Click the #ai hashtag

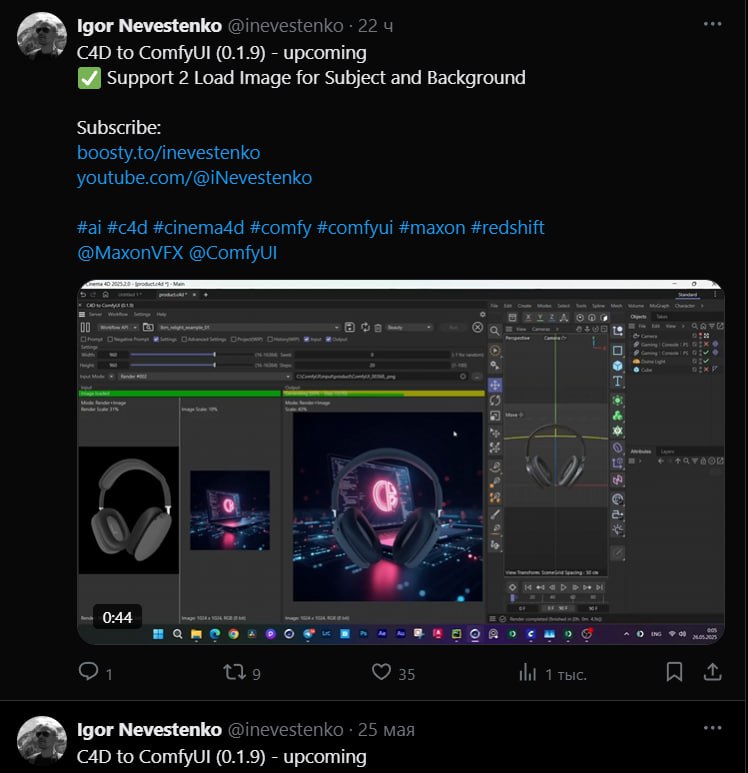(x=89, y=228)
